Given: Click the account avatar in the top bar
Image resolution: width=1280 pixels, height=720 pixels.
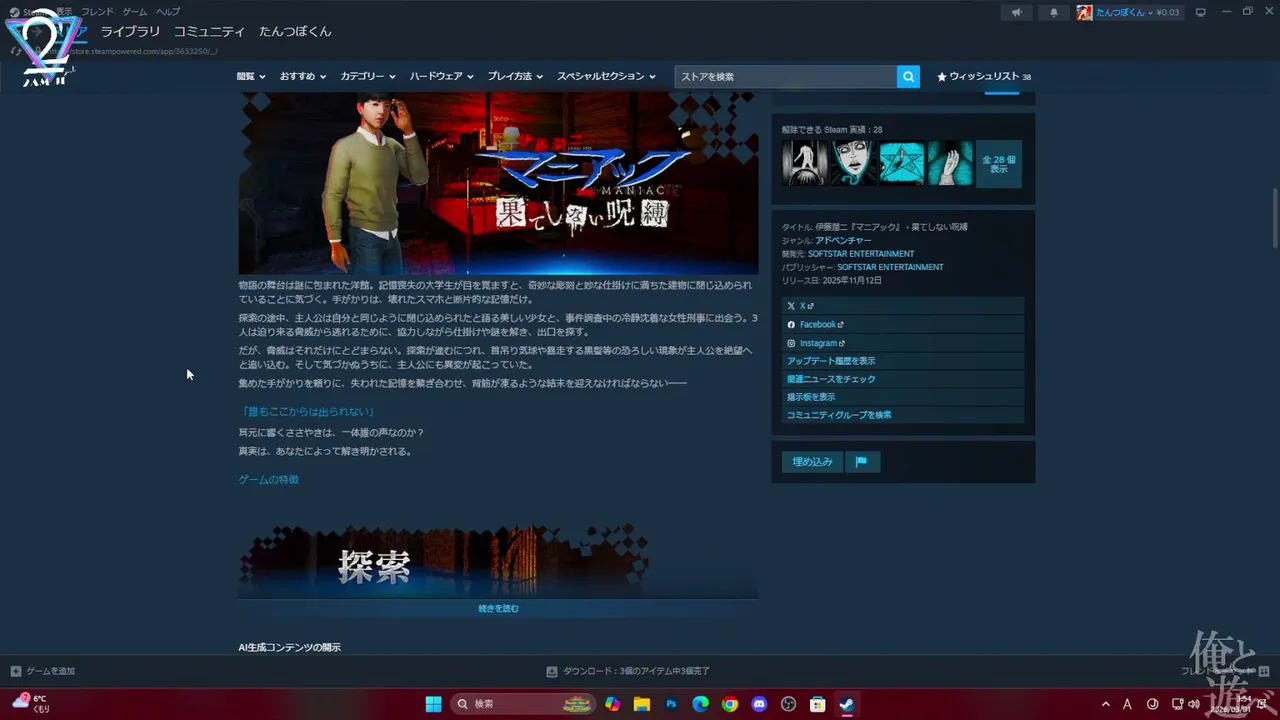Looking at the screenshot, I should 1085,12.
